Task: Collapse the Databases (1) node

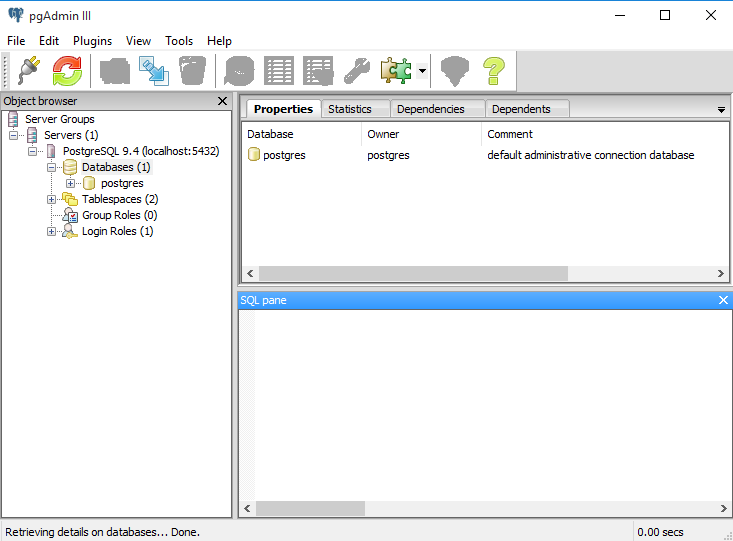Action: pyautogui.click(x=51, y=167)
